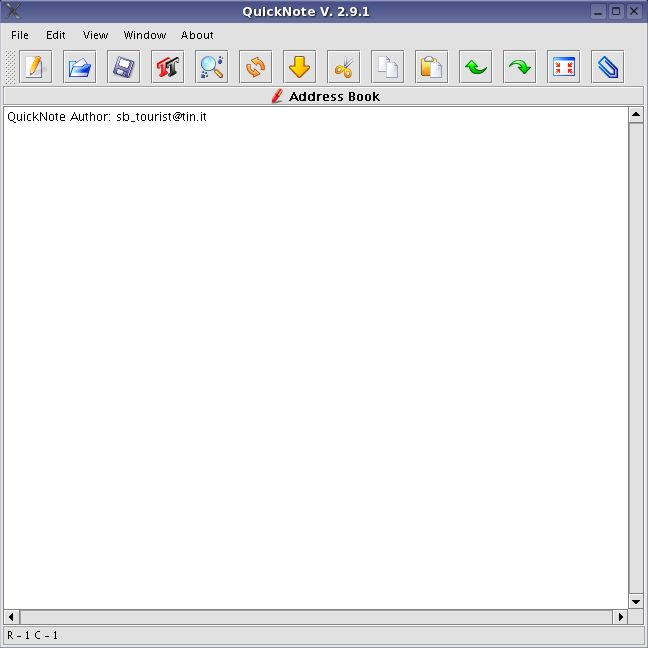Click the X window menu icon in title bar
Image resolution: width=648 pixels, height=648 pixels.
tap(12, 11)
